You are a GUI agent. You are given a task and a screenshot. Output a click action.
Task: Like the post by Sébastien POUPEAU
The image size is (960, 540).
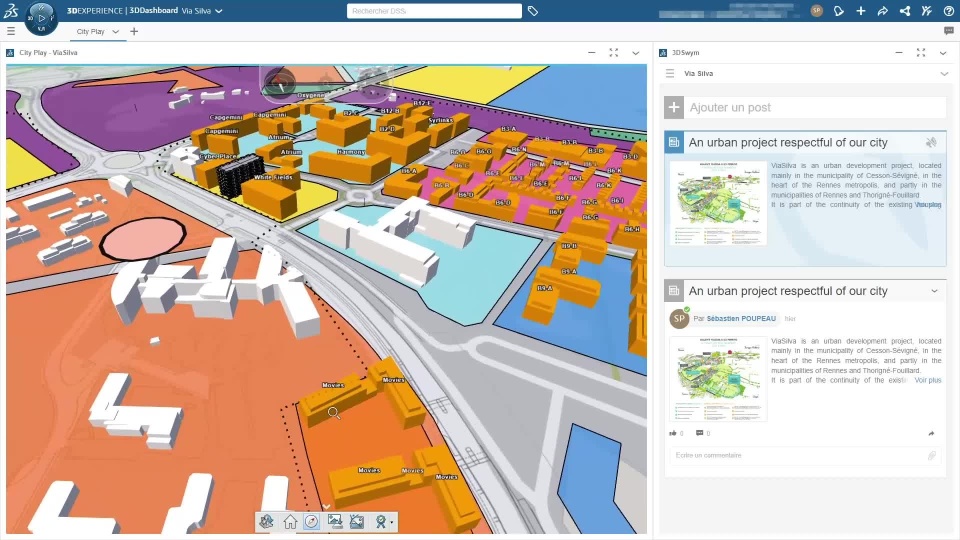pyautogui.click(x=673, y=433)
